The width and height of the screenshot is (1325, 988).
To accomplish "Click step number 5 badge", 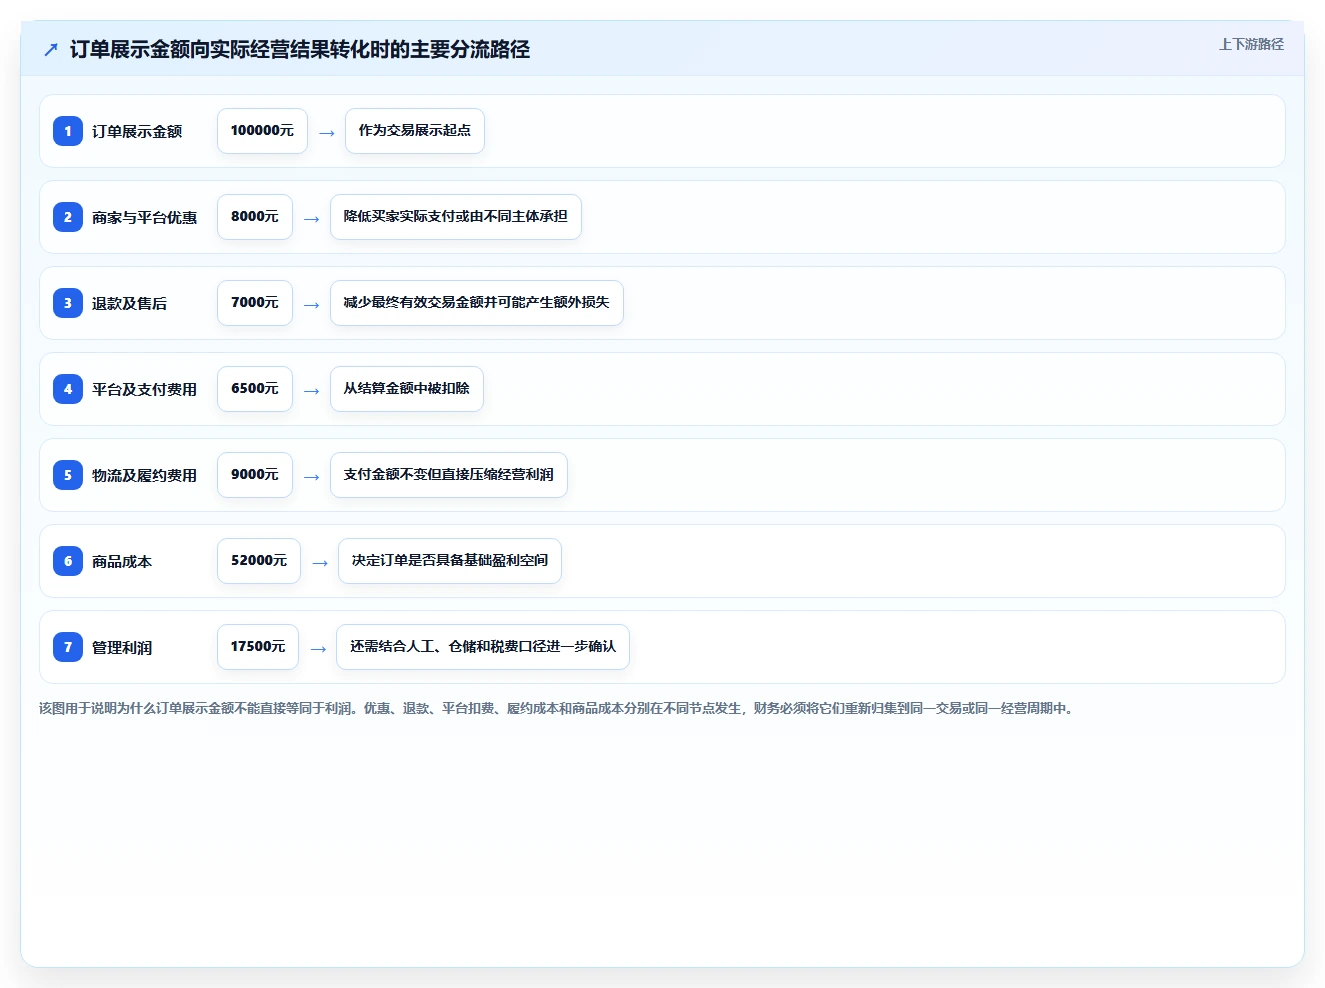I will [68, 475].
